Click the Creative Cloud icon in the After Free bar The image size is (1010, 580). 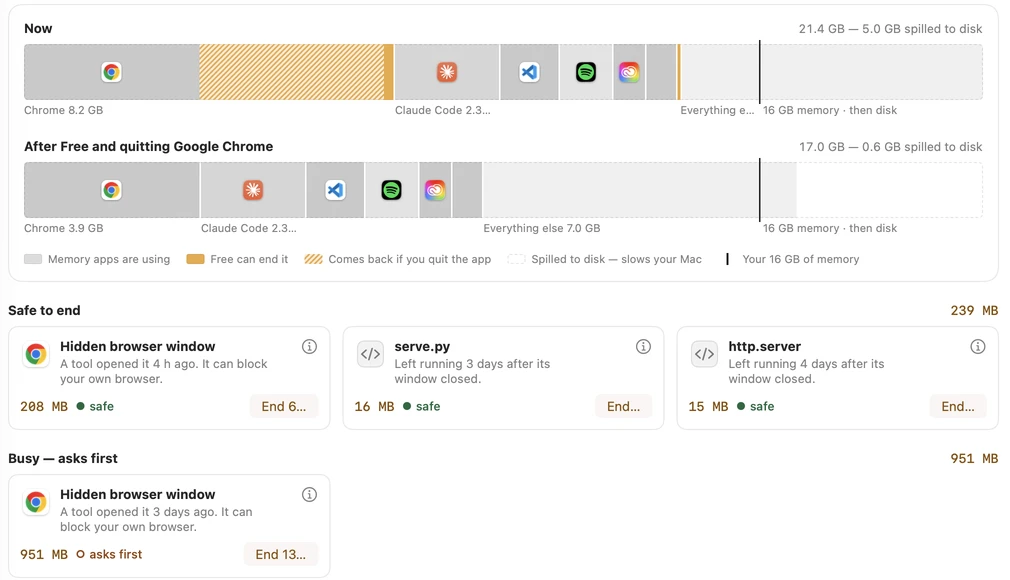point(435,190)
